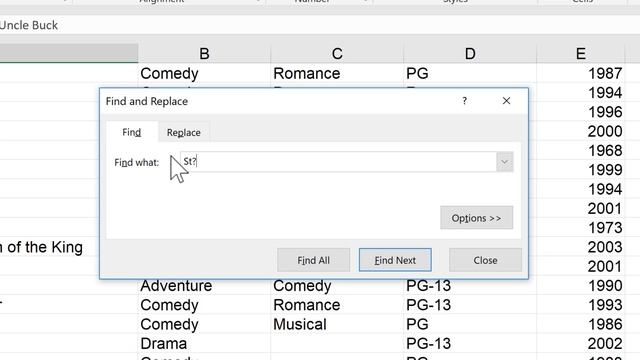Click the Find All button
This screenshot has height=360, width=640.
point(313,260)
